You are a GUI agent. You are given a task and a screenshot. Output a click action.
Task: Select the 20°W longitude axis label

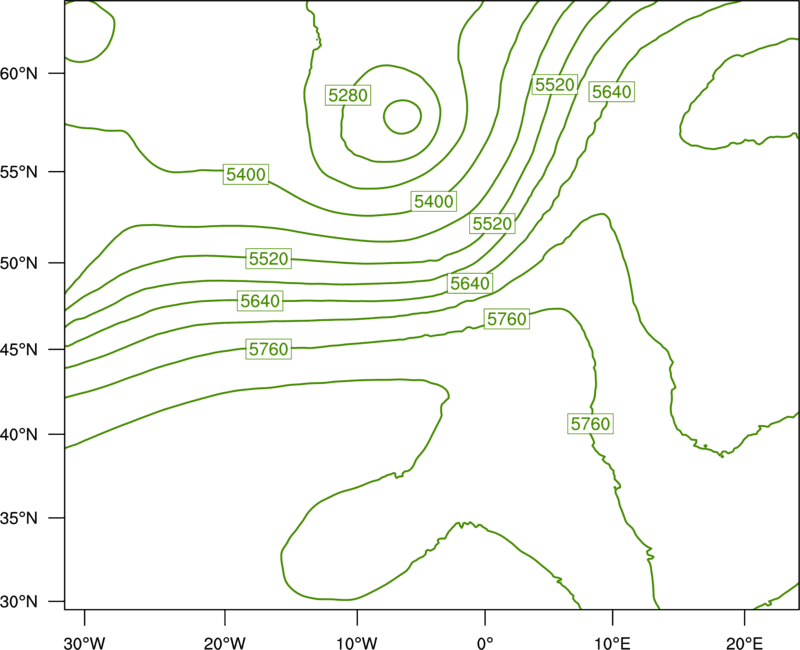(225, 643)
